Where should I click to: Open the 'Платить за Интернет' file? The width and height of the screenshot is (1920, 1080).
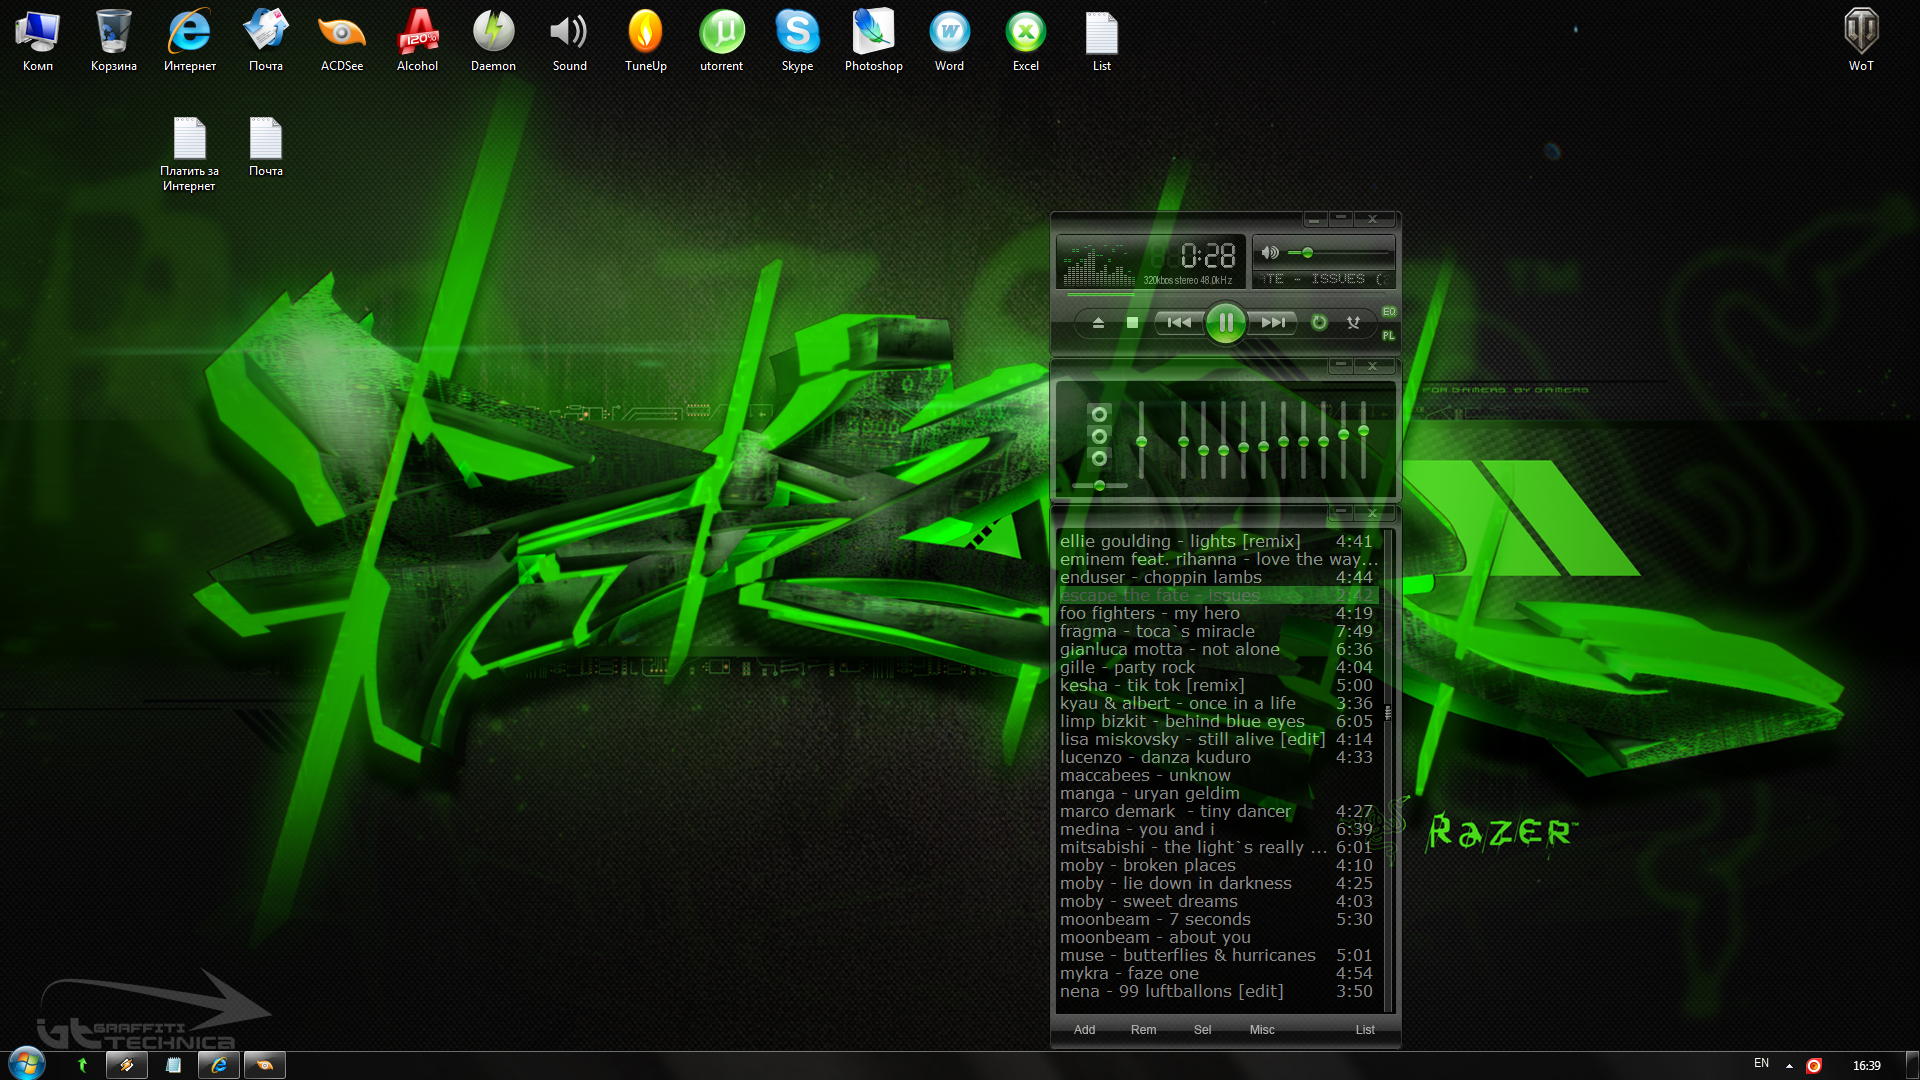point(189,154)
